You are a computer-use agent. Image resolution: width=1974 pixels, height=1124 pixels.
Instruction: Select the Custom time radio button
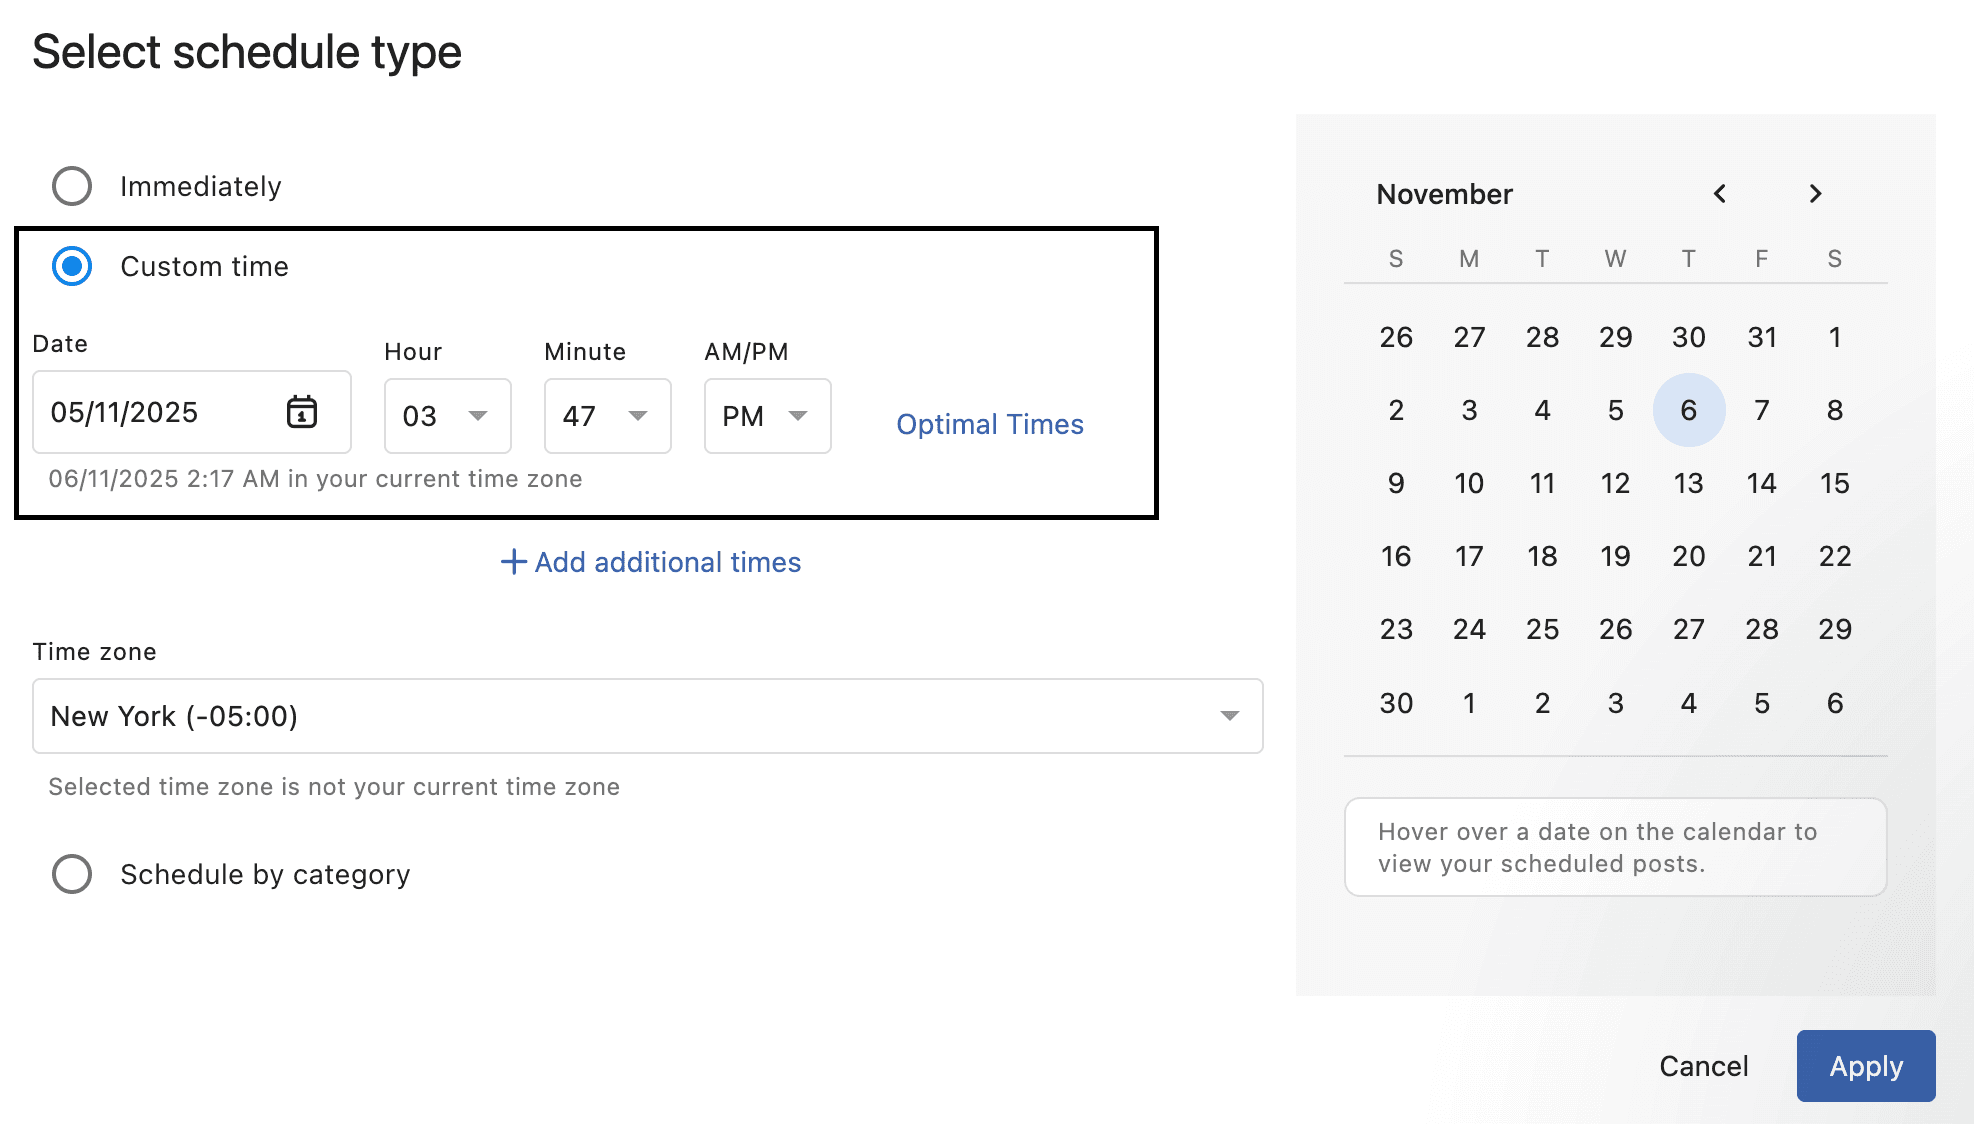[72, 266]
